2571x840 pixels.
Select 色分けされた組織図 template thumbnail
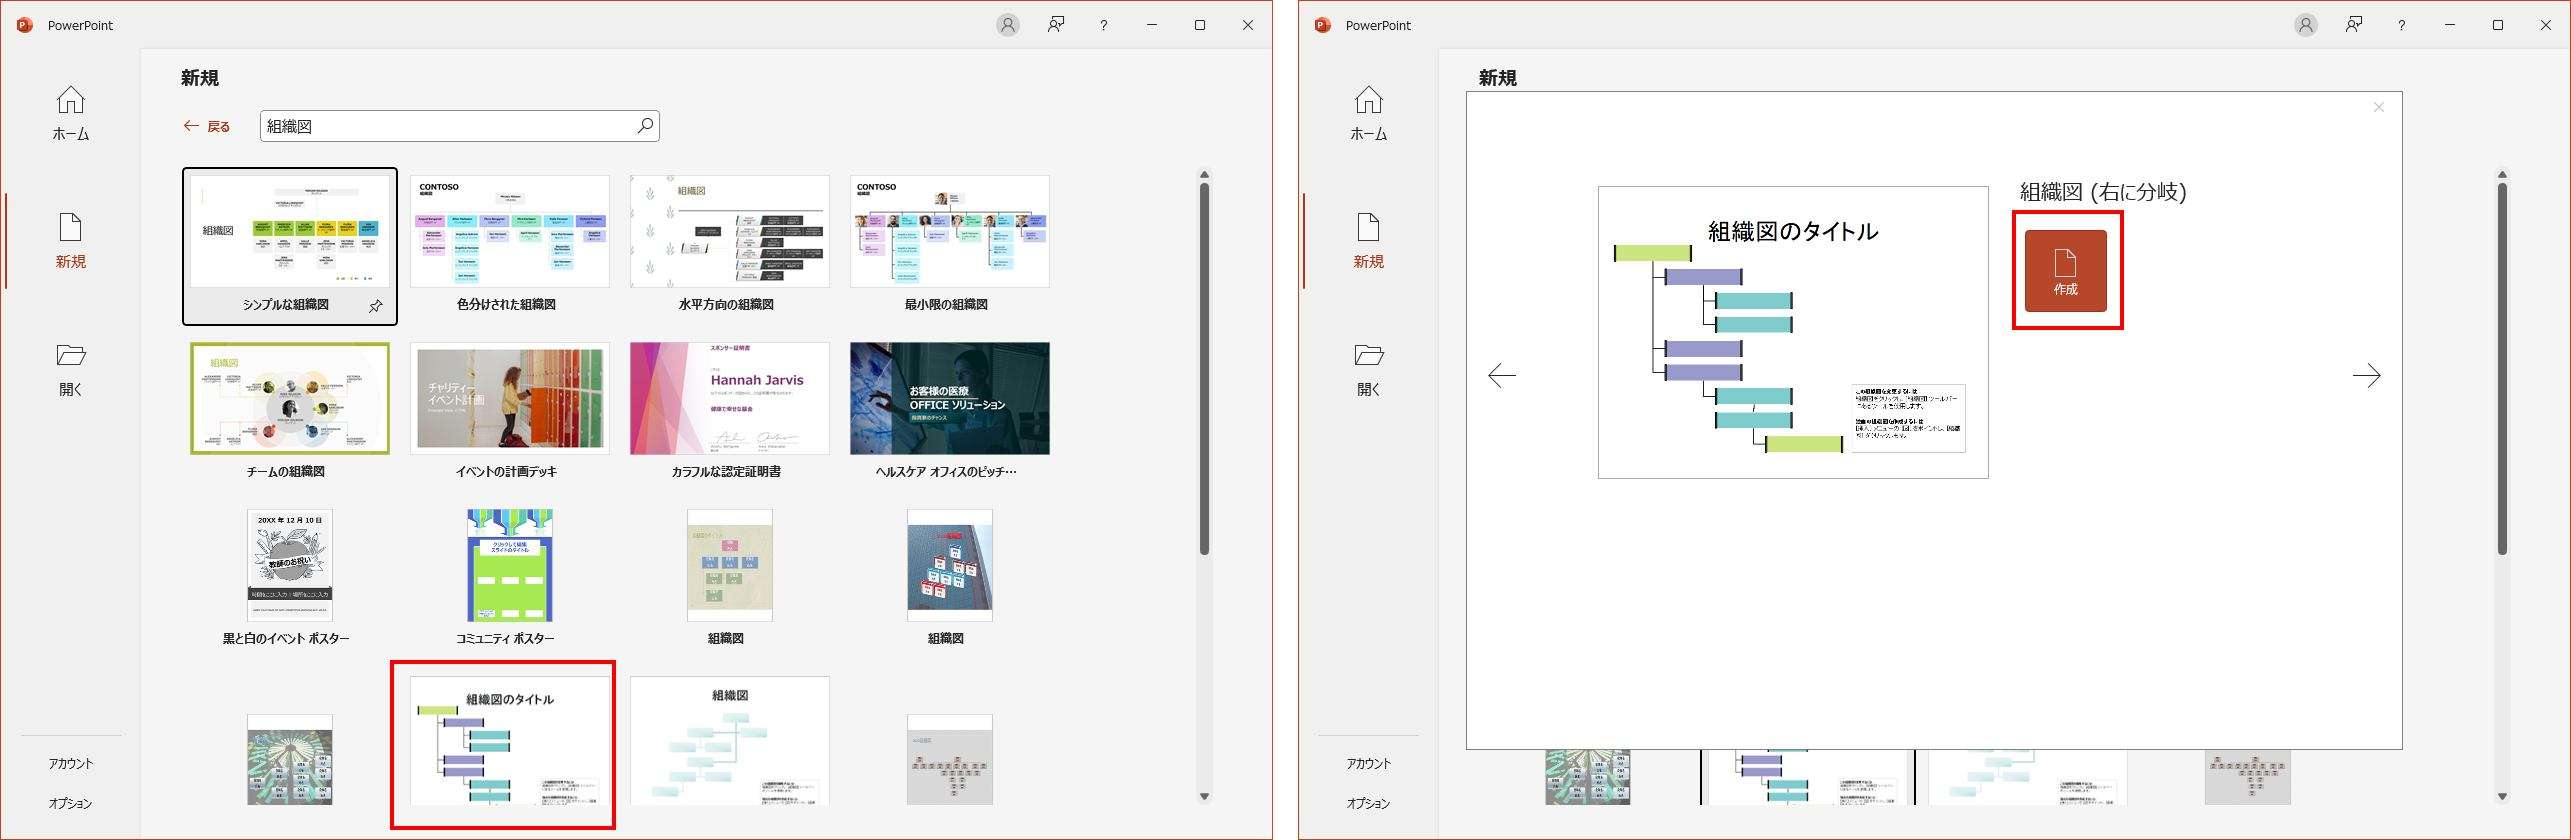[510, 232]
